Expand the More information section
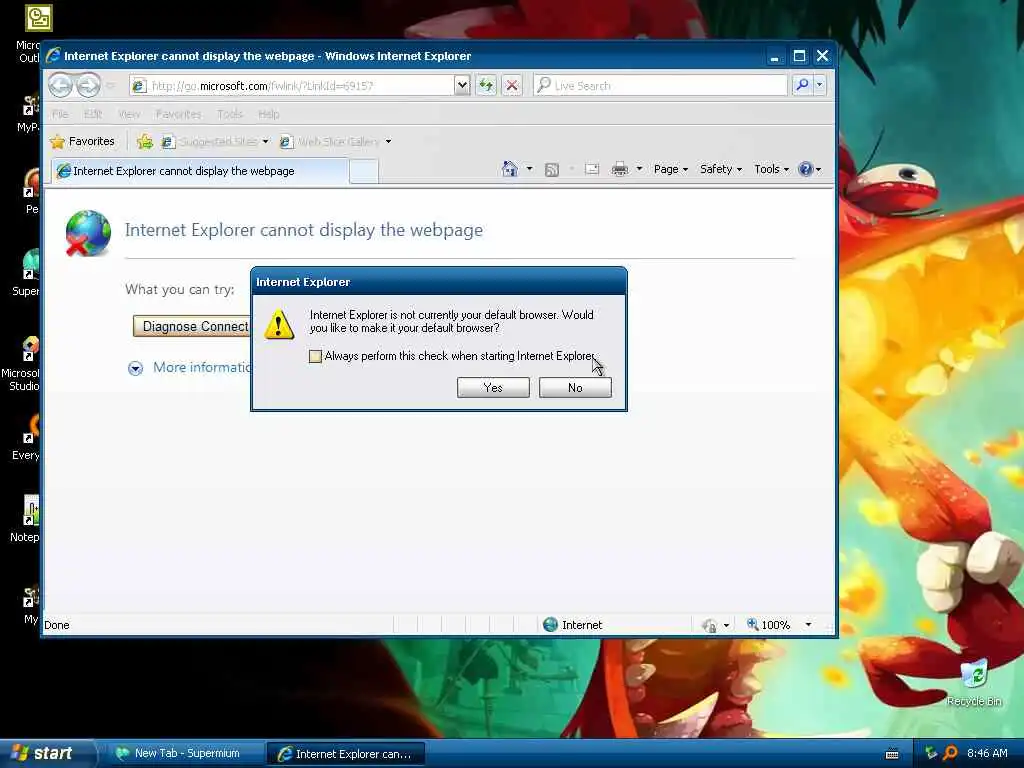 pyautogui.click(x=135, y=368)
